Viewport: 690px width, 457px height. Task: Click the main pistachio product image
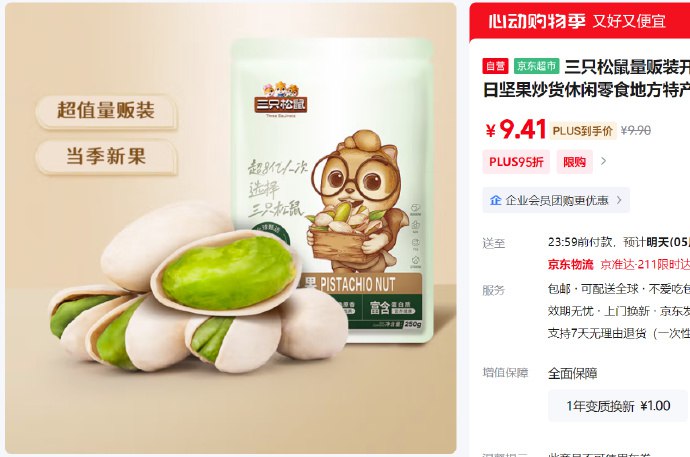(x=231, y=228)
